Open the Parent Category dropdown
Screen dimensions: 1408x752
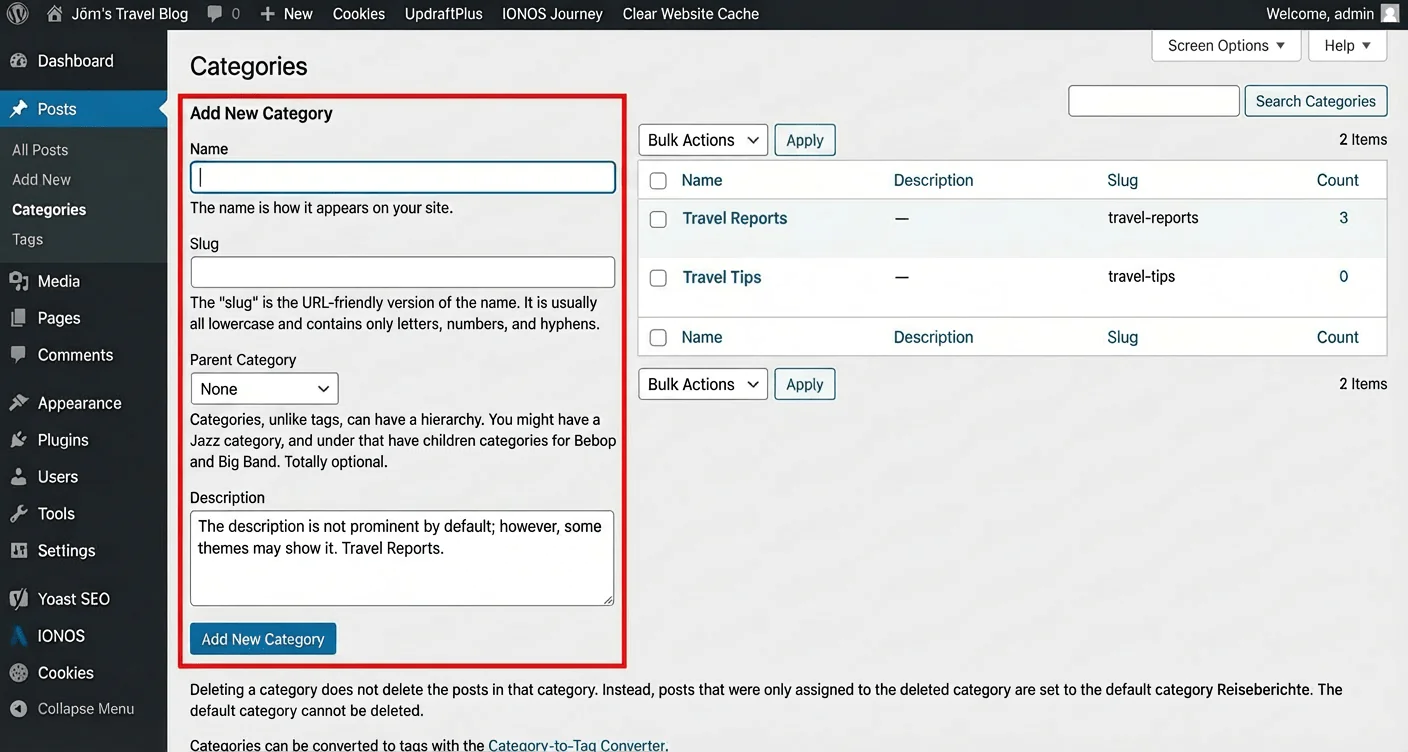tap(264, 389)
